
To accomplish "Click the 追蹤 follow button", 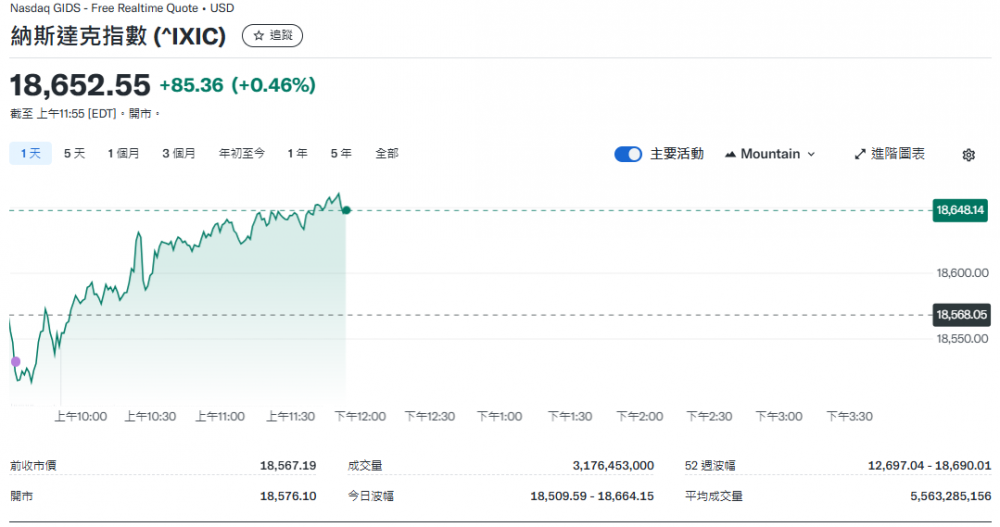I will tap(272, 36).
